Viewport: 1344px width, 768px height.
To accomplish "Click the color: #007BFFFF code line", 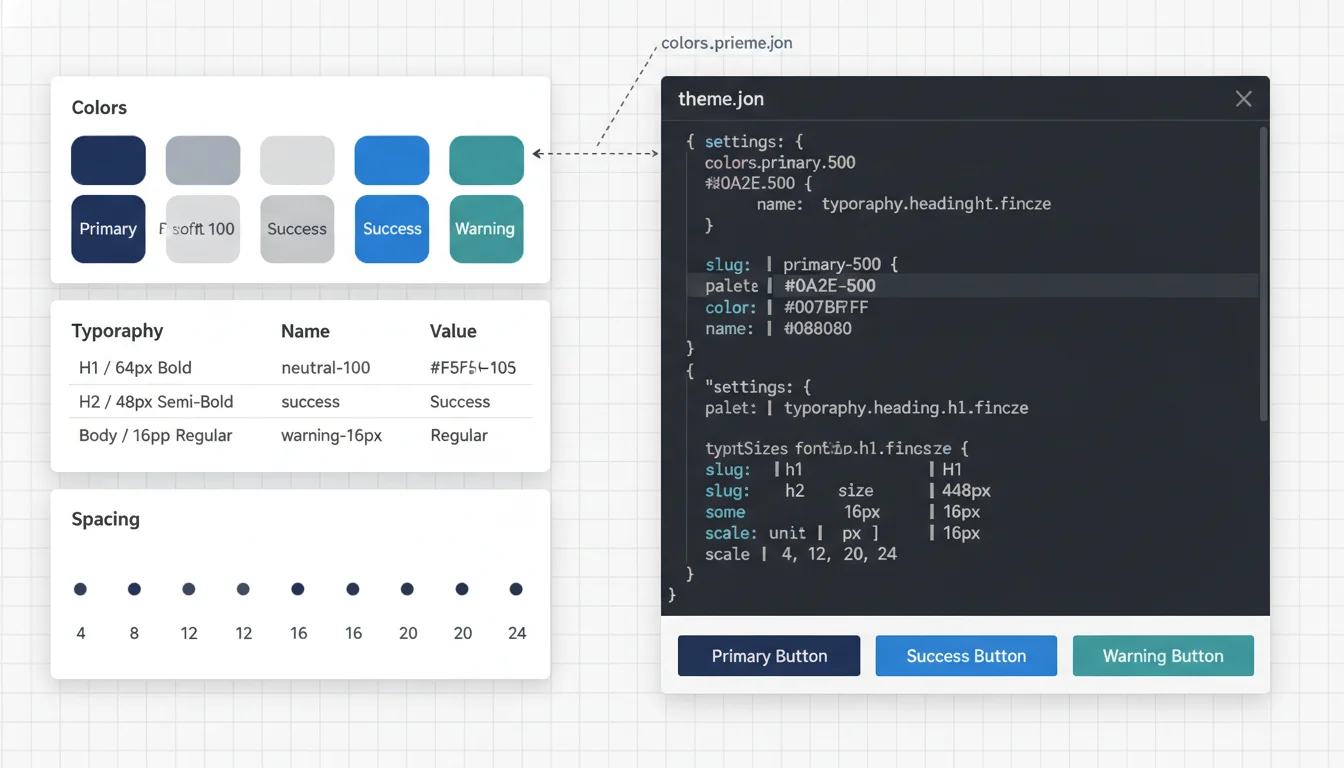I will coord(787,307).
